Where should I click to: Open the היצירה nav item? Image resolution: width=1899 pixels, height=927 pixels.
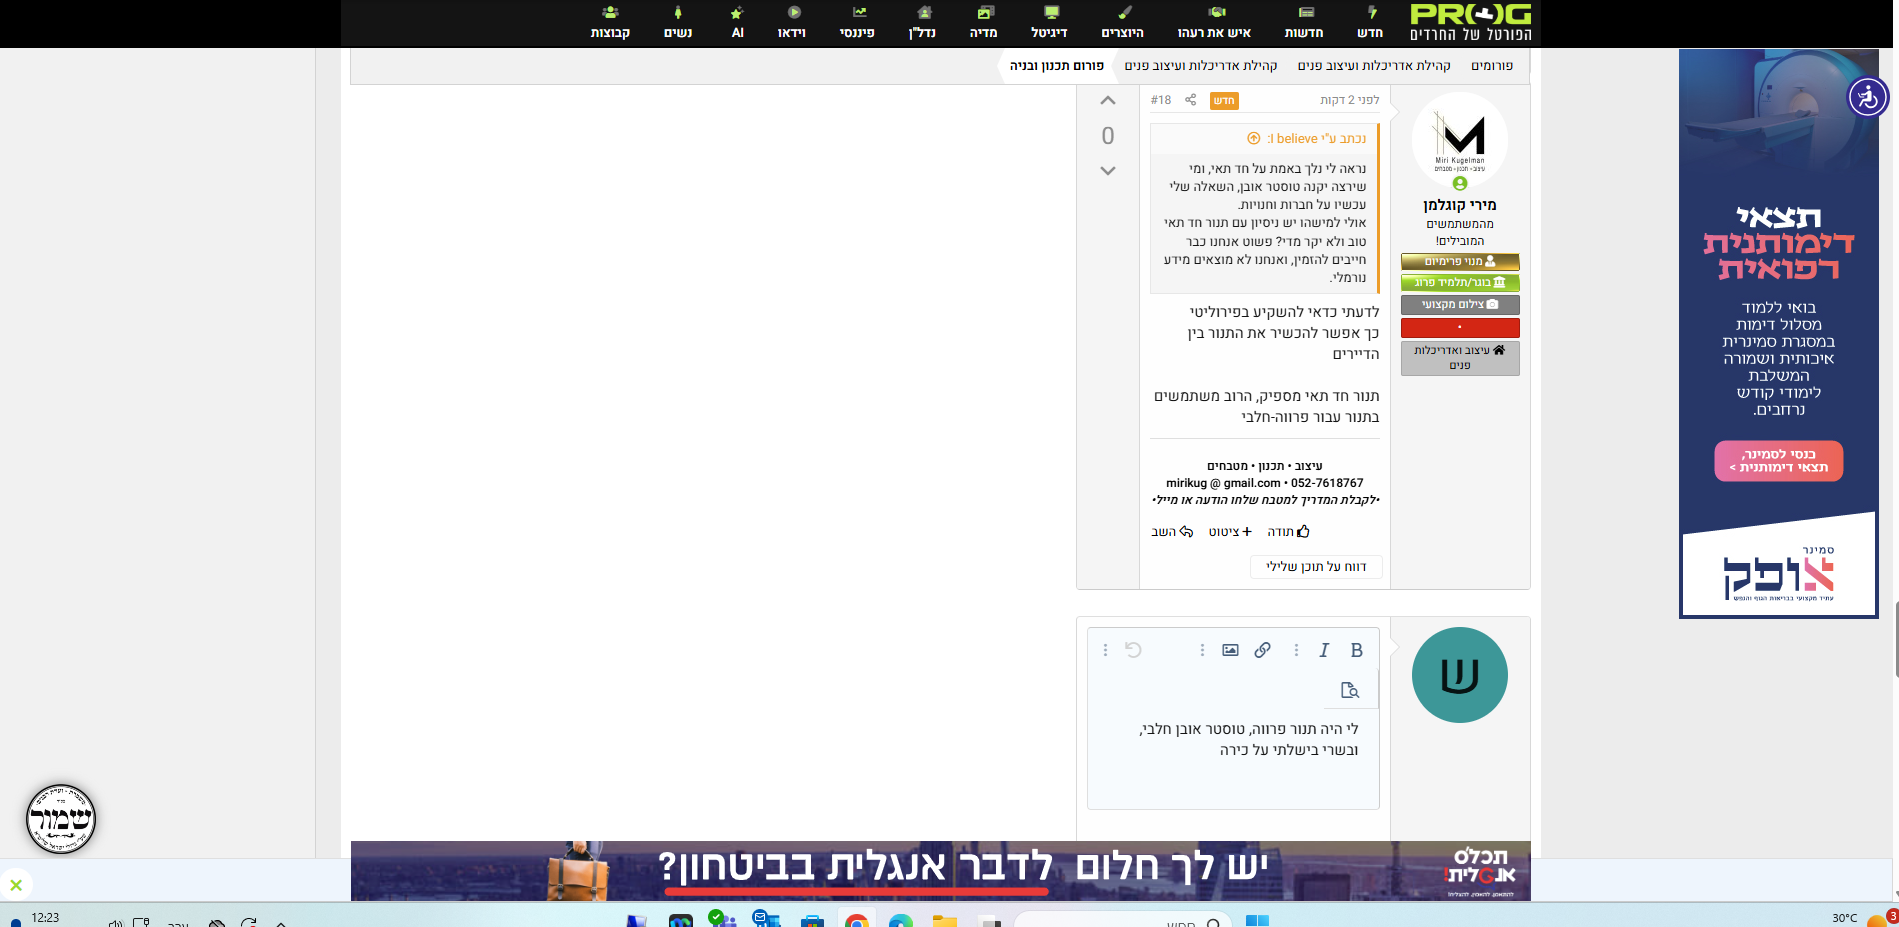(1122, 23)
